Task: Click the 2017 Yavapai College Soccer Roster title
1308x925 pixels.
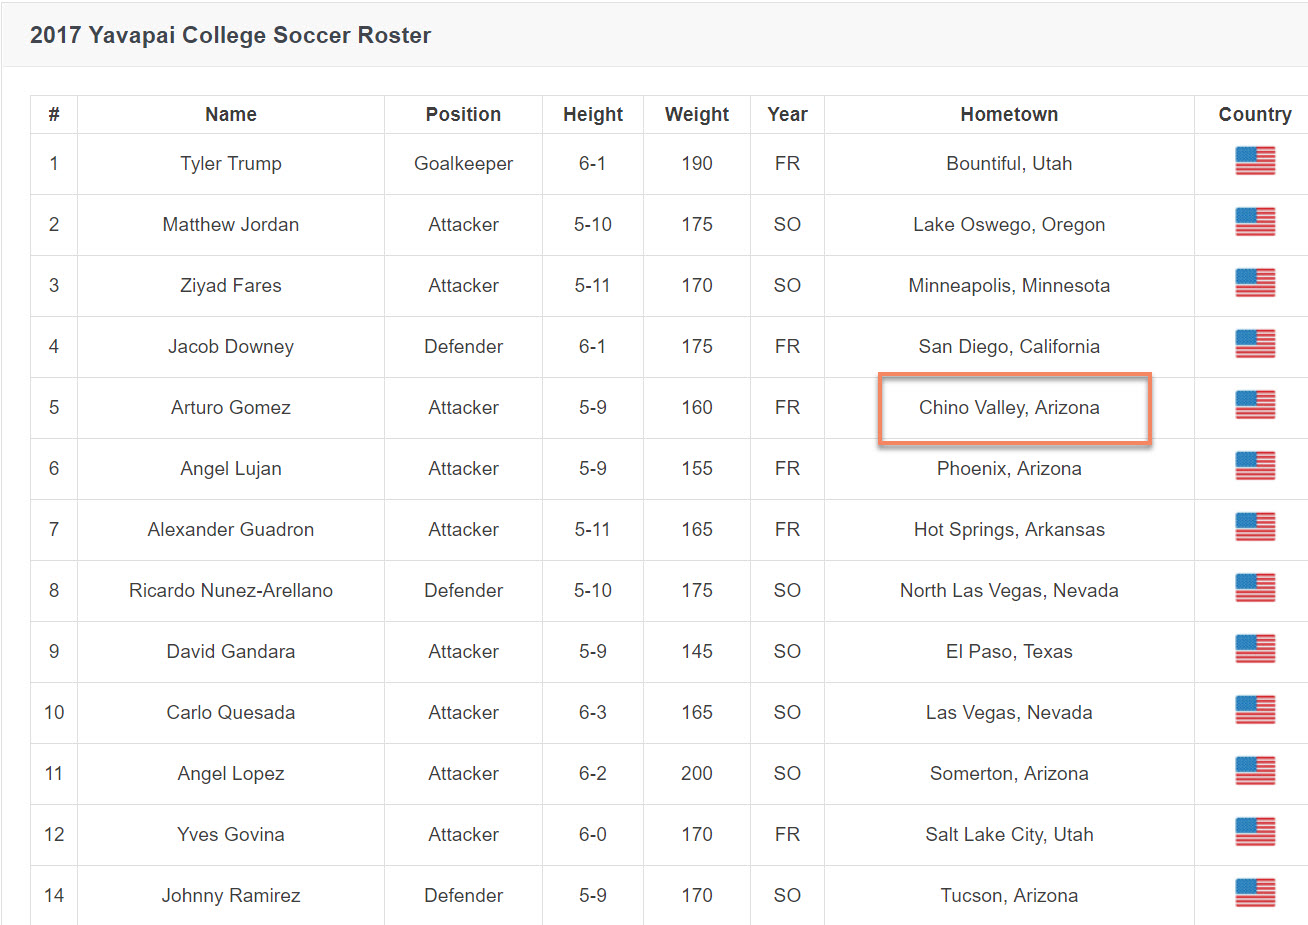Action: click(x=231, y=35)
